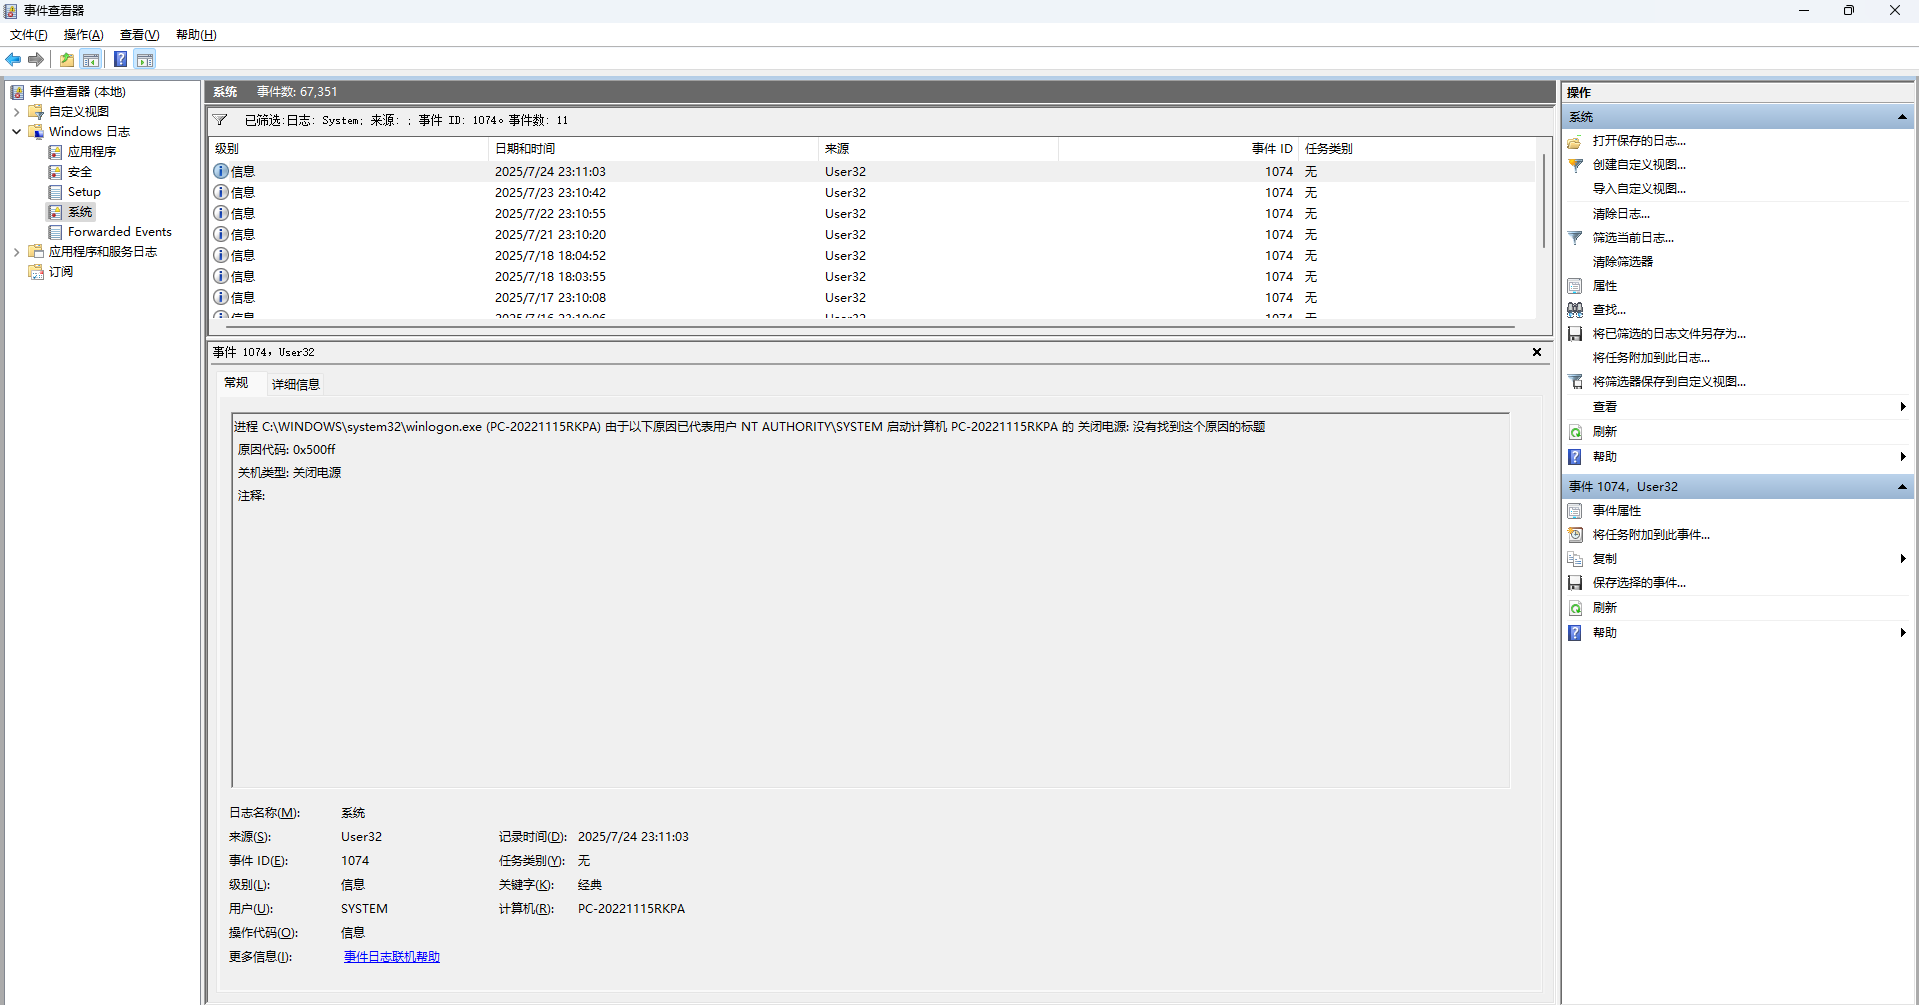Collapse 系统 actions section header arrow

point(1902,118)
